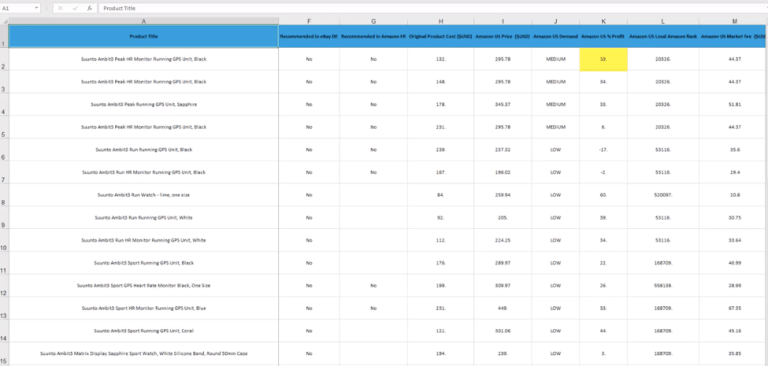Select row 14 header
This screenshot has width=768, height=366.
tap(4, 331)
